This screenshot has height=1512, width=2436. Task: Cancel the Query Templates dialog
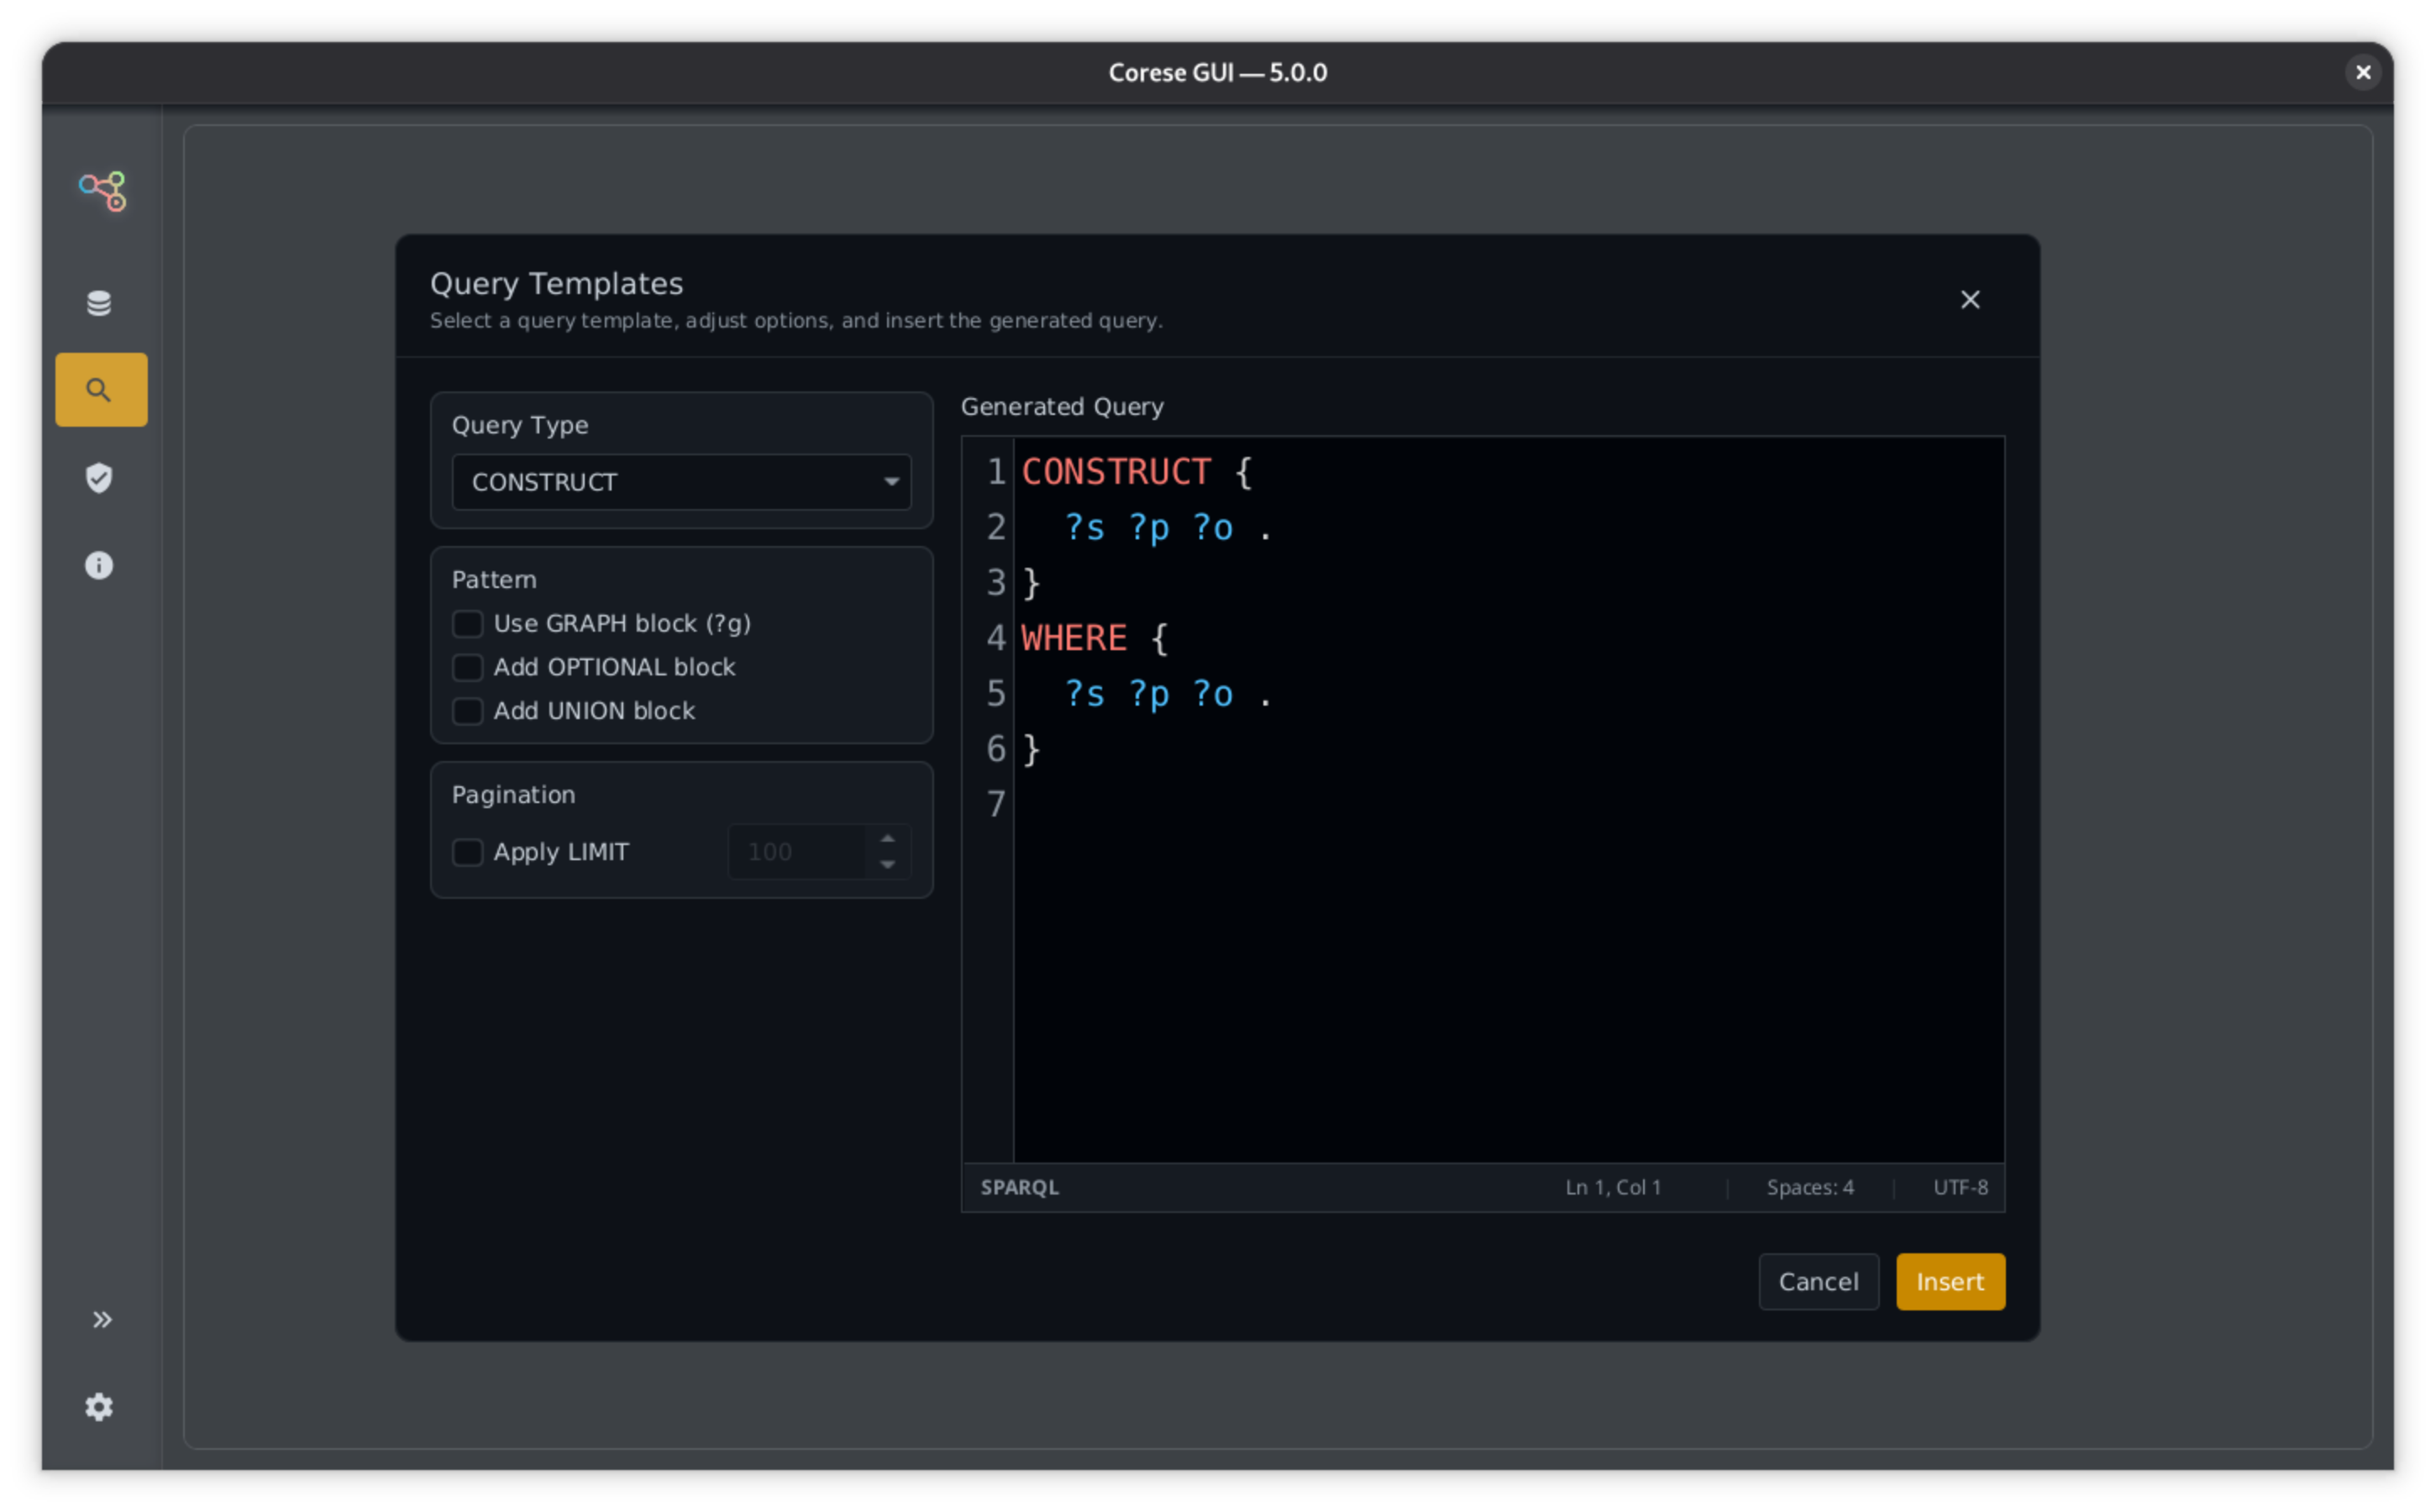pos(1818,1281)
